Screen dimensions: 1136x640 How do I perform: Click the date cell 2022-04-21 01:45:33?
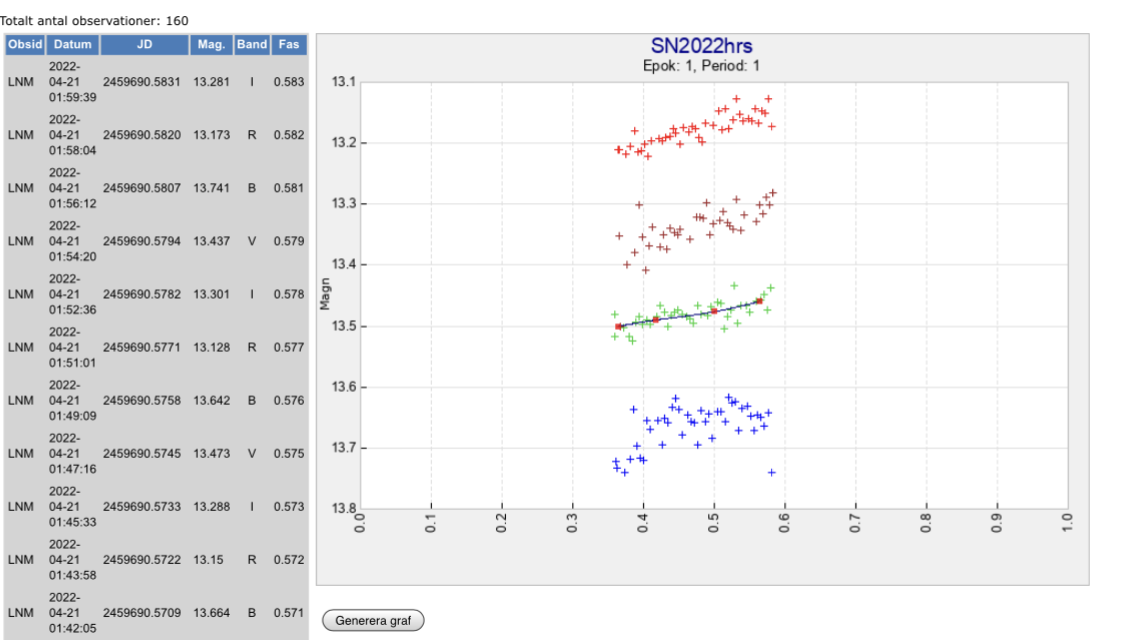[x=73, y=506]
